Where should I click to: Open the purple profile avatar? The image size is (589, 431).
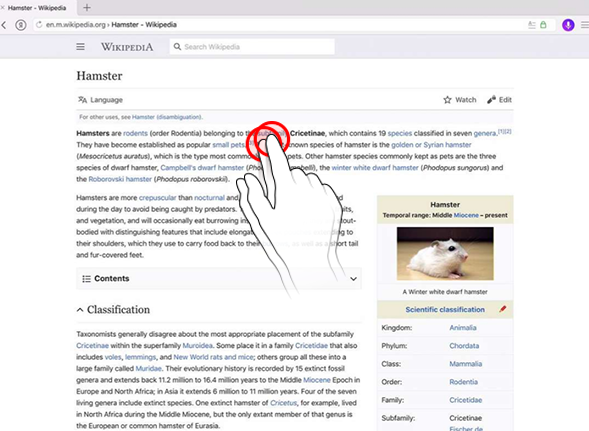coord(568,25)
